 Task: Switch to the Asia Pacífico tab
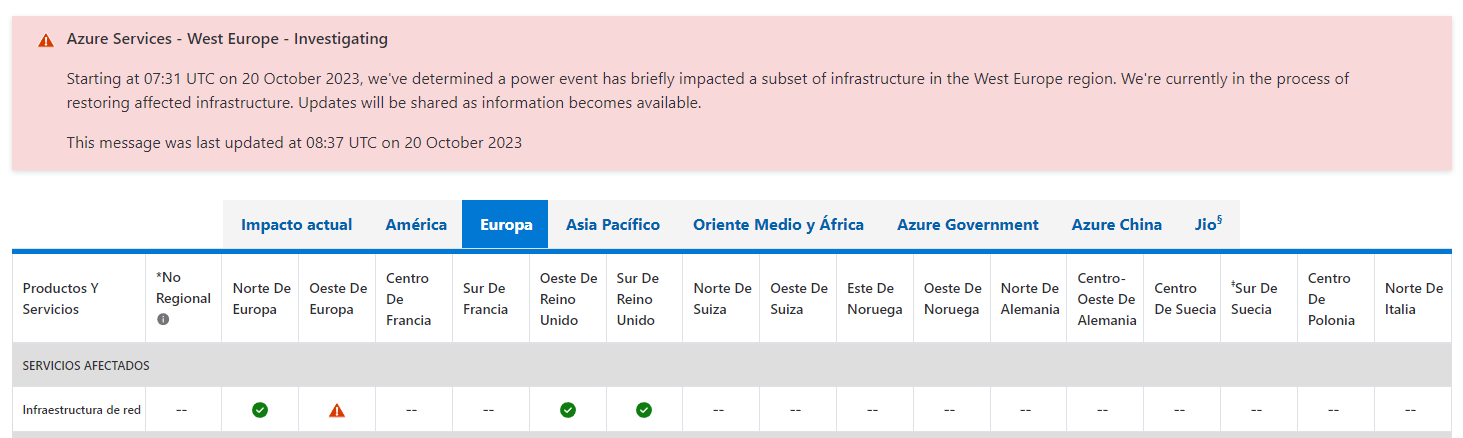(x=613, y=224)
